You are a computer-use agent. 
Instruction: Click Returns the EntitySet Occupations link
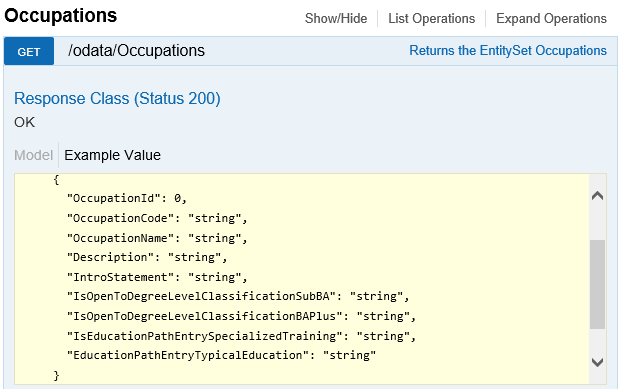508,51
